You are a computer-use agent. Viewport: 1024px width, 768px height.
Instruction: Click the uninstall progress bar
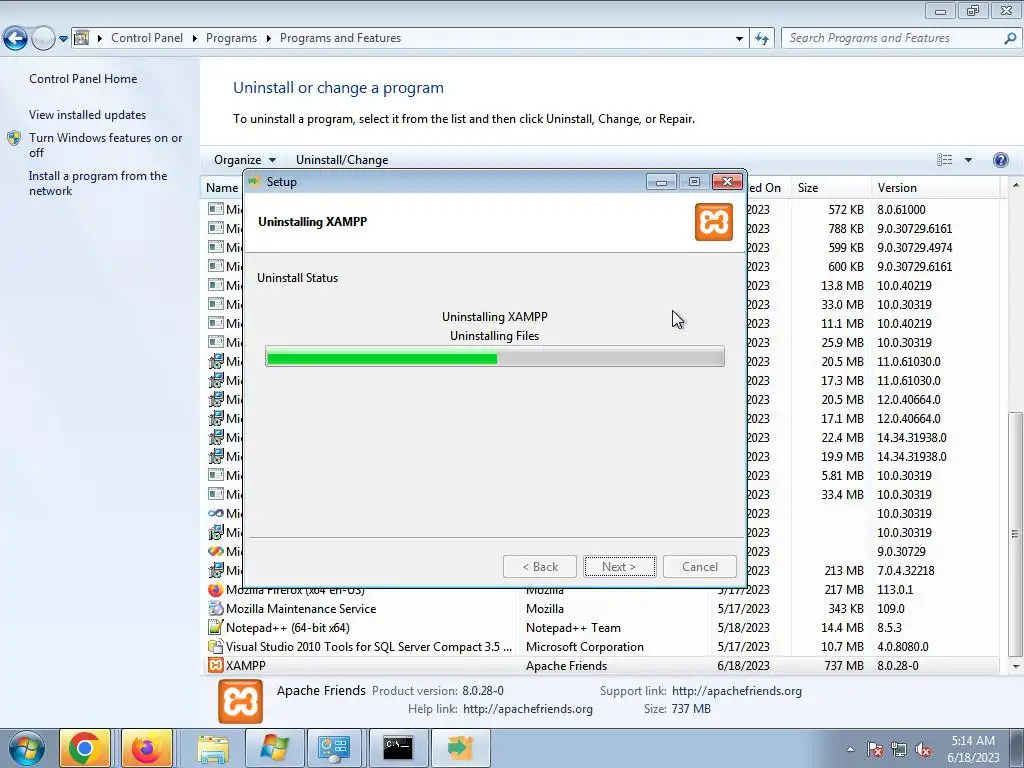(x=494, y=357)
